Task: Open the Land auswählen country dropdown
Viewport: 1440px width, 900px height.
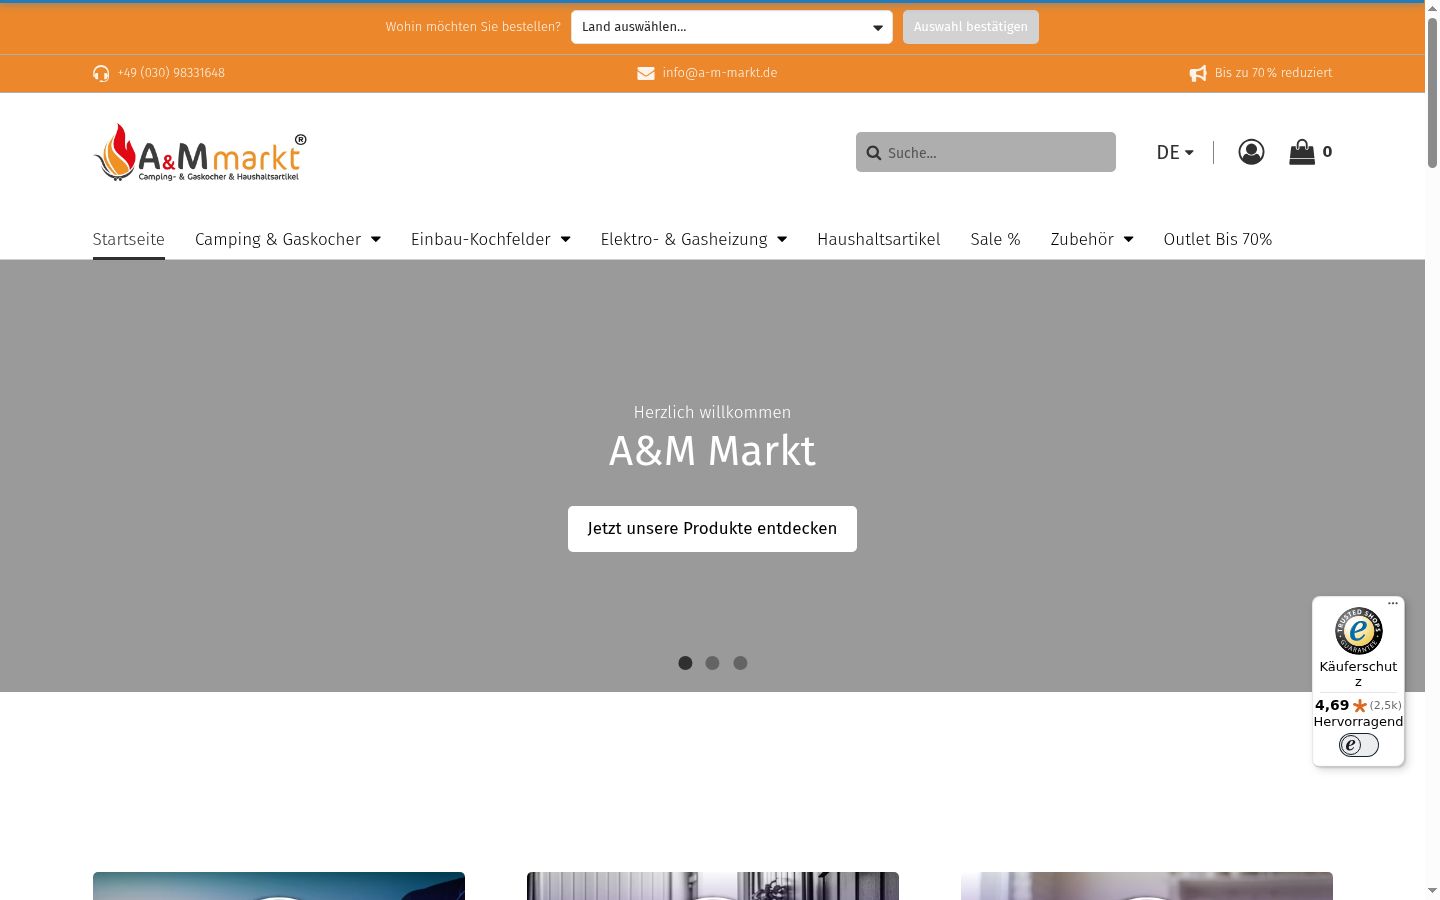Action: (732, 27)
